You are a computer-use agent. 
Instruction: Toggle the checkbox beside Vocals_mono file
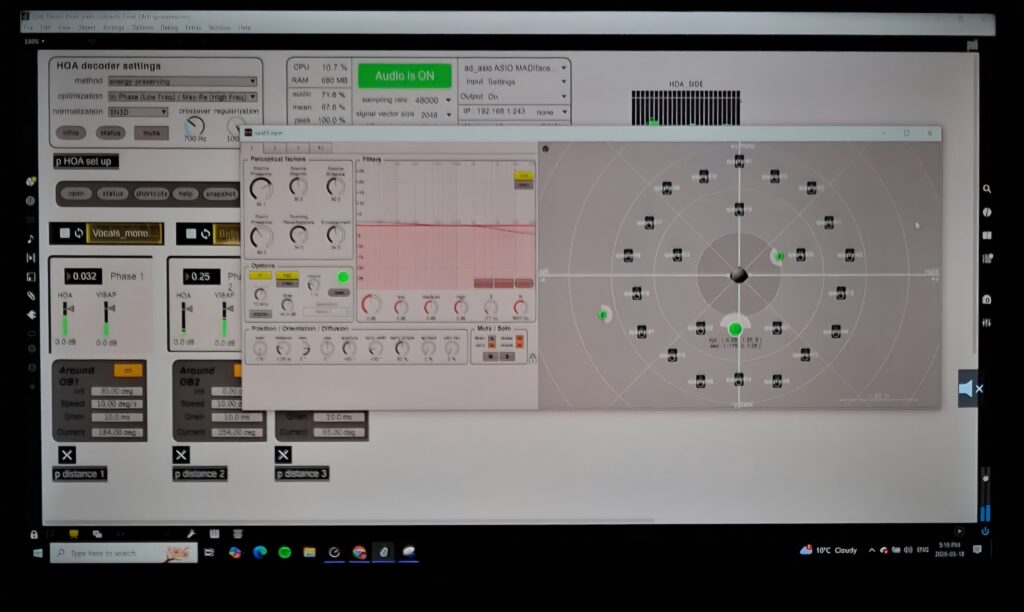[64, 233]
